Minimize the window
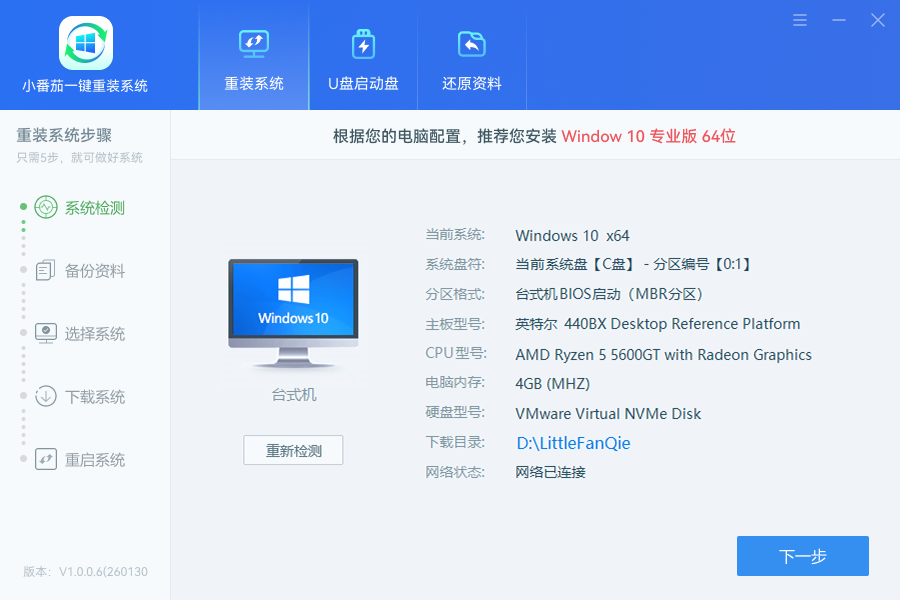Viewport: 900px width, 600px height. pos(839,20)
